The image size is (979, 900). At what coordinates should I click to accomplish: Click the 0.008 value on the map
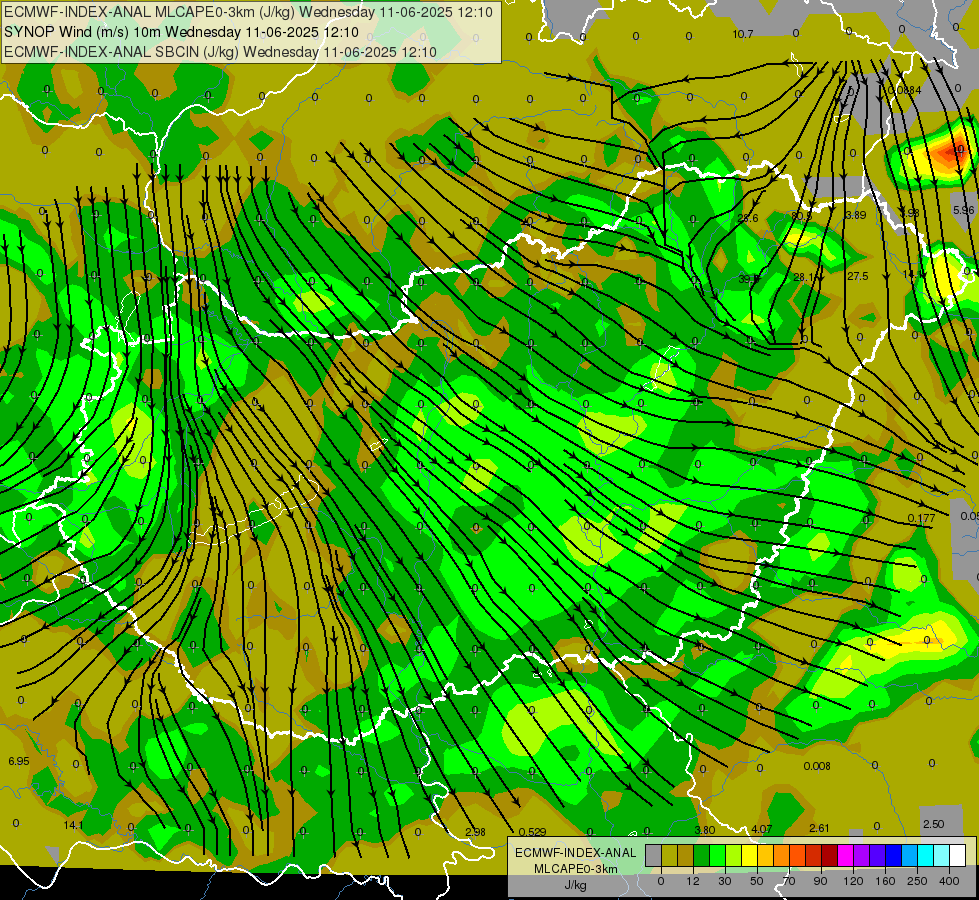click(817, 766)
